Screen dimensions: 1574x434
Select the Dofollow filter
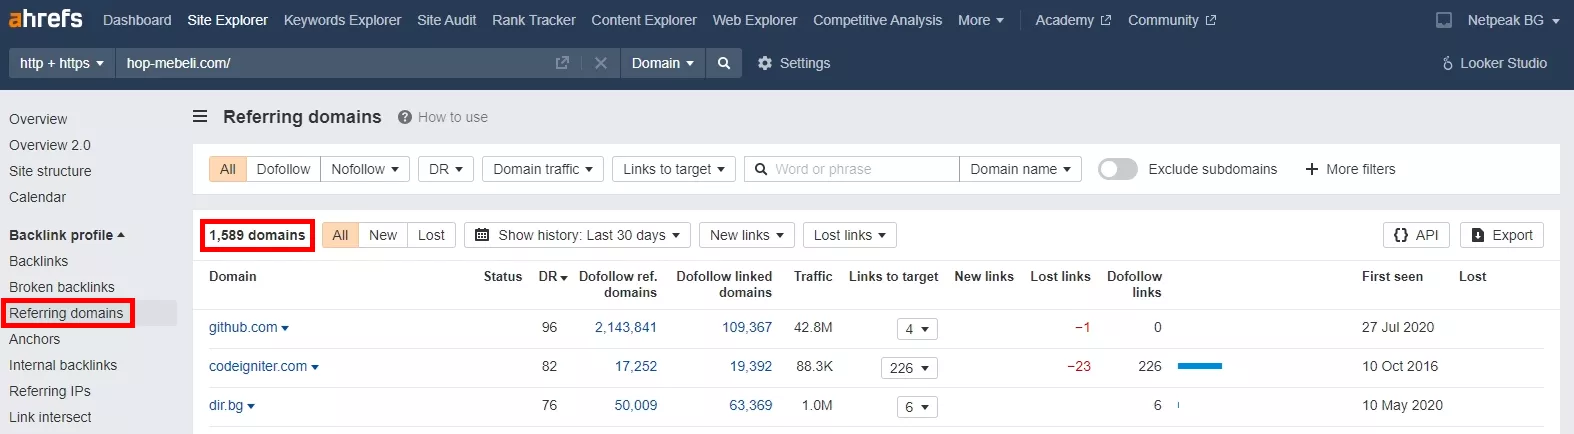[x=283, y=169]
